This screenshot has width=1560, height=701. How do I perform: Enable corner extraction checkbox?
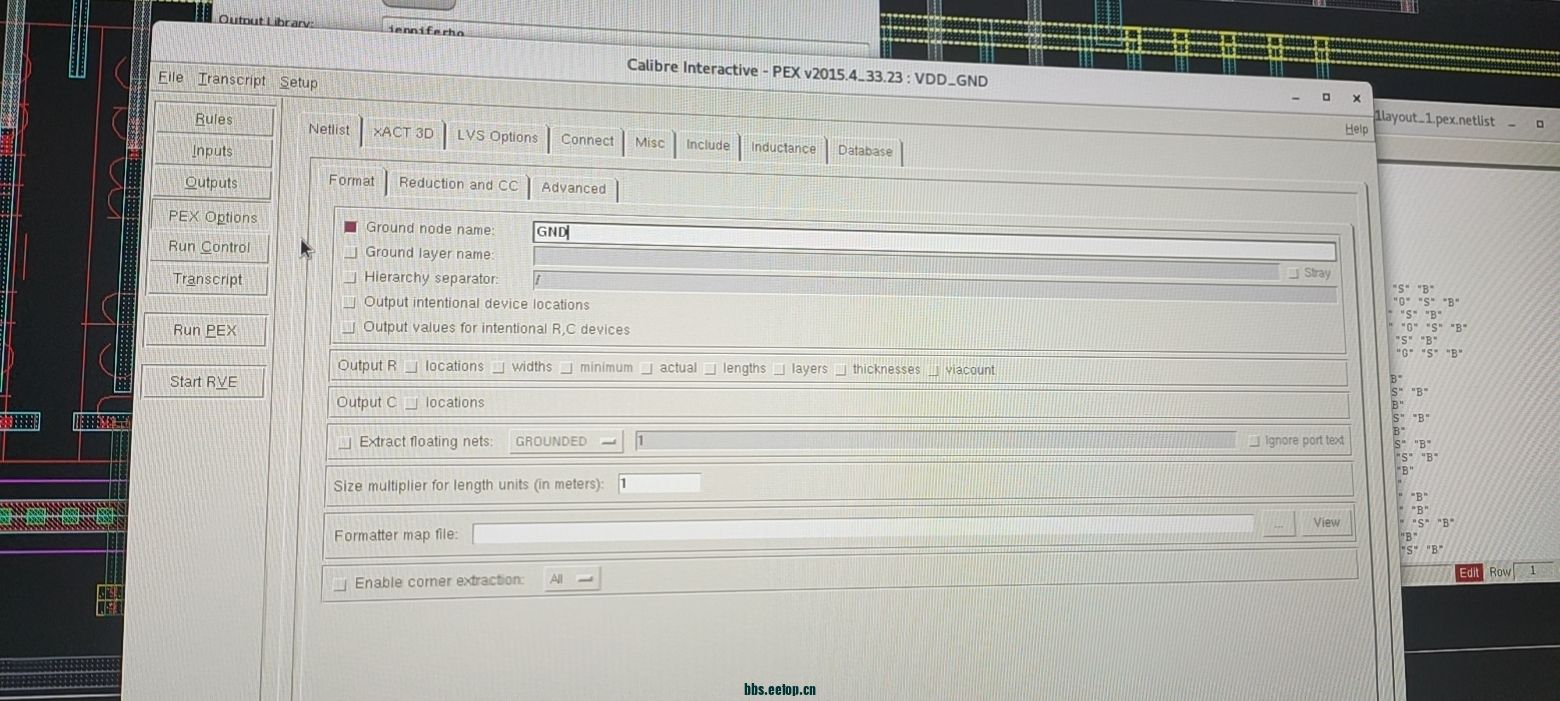(x=340, y=583)
